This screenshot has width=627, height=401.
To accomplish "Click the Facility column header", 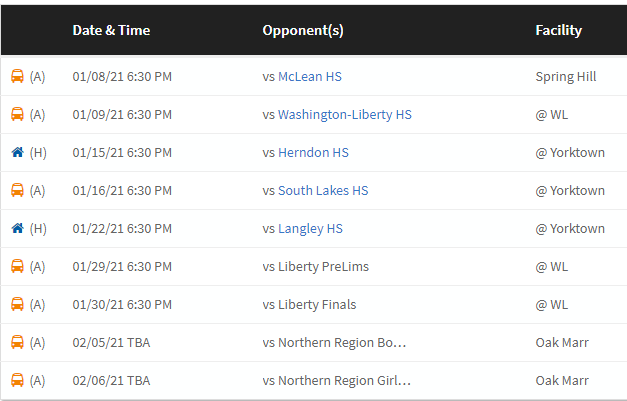I will 559,30.
